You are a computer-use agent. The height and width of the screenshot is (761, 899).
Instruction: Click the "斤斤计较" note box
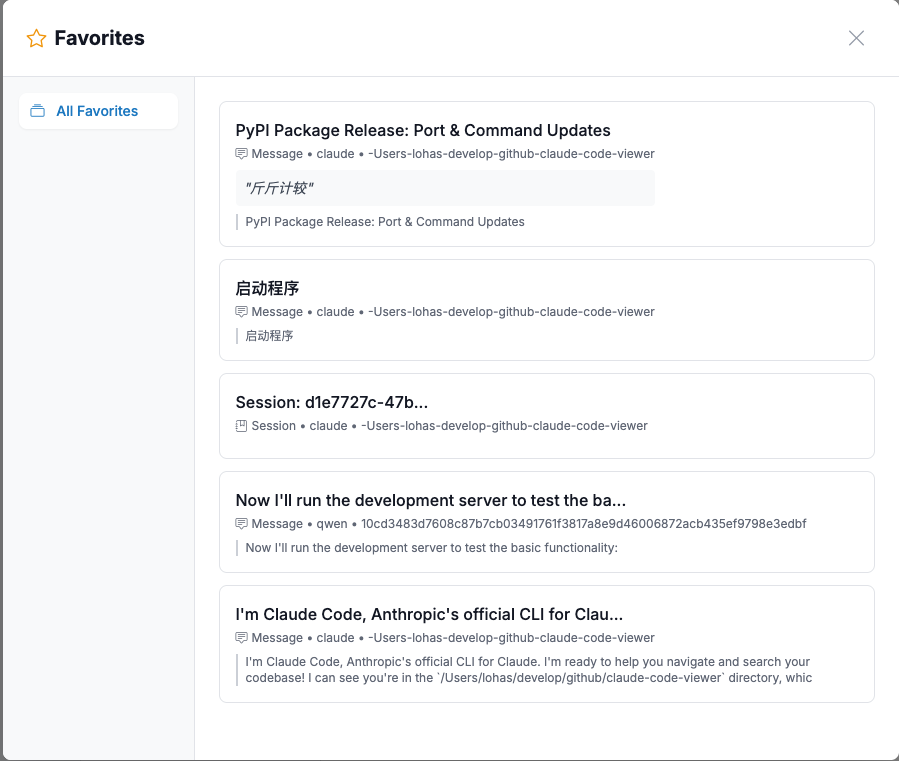click(x=445, y=188)
